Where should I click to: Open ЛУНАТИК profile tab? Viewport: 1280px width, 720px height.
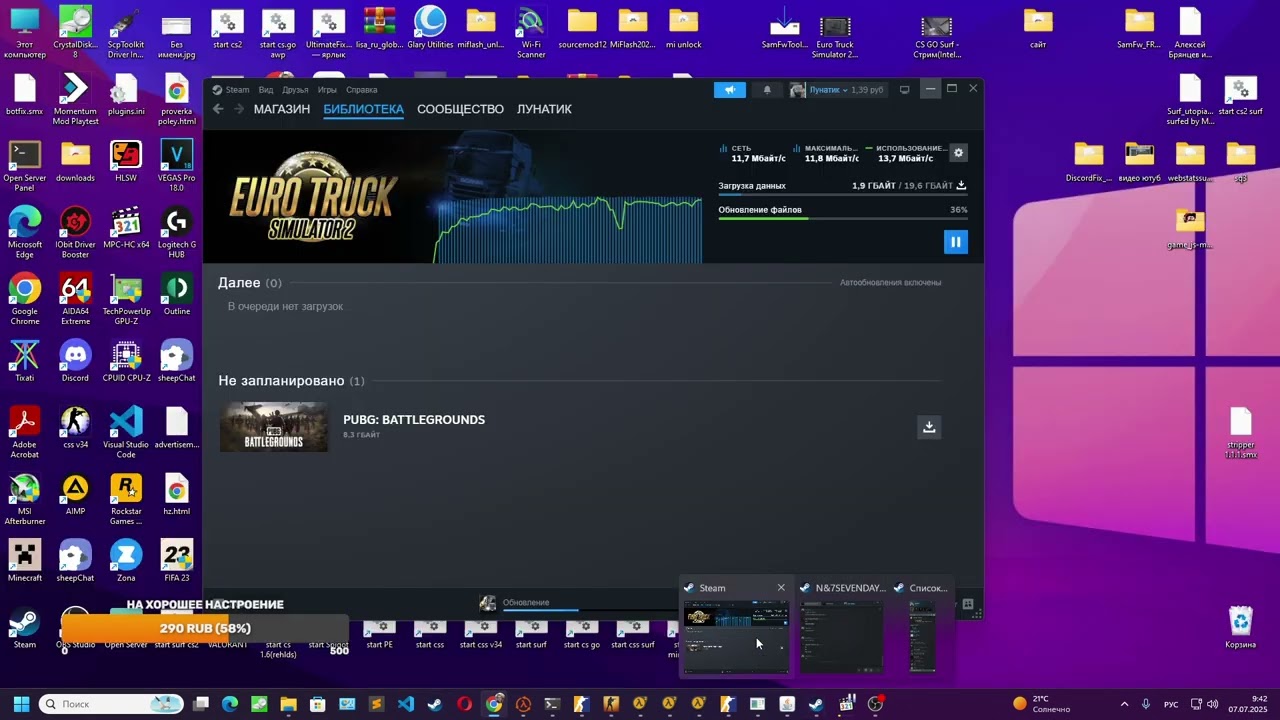tap(544, 109)
